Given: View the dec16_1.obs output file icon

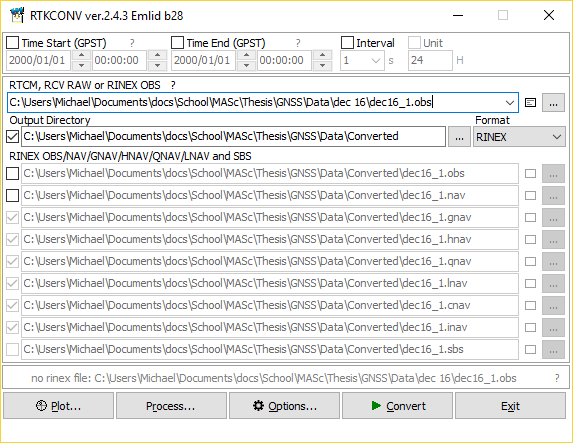Looking at the screenshot, I should tap(530, 174).
